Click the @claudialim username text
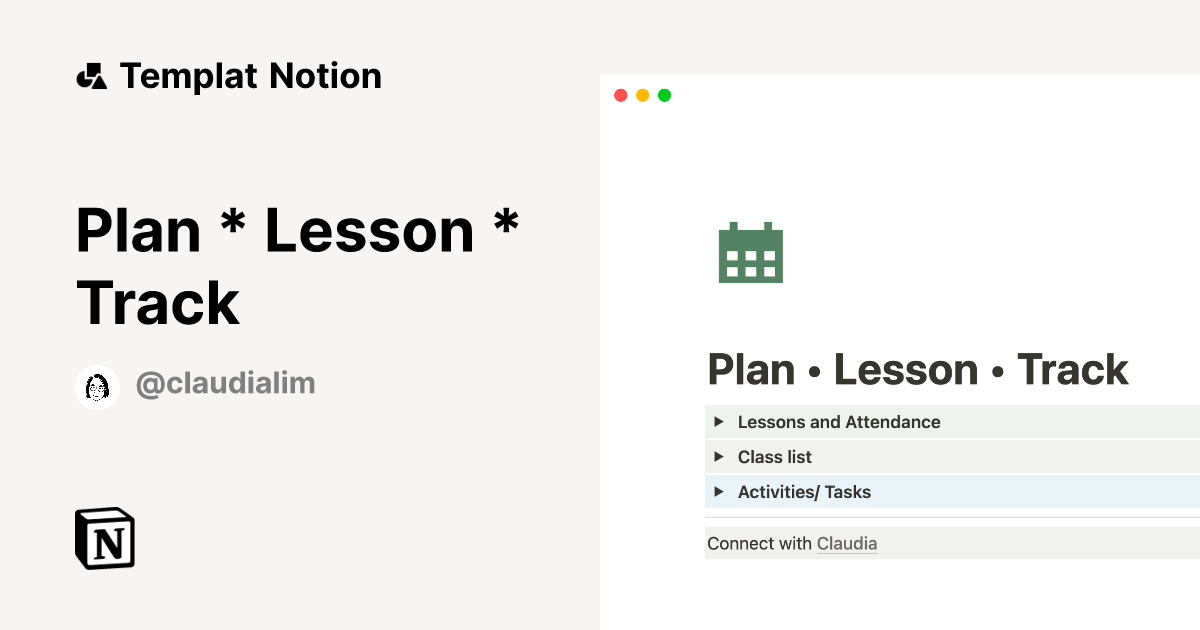This screenshot has width=1200, height=630. click(225, 383)
